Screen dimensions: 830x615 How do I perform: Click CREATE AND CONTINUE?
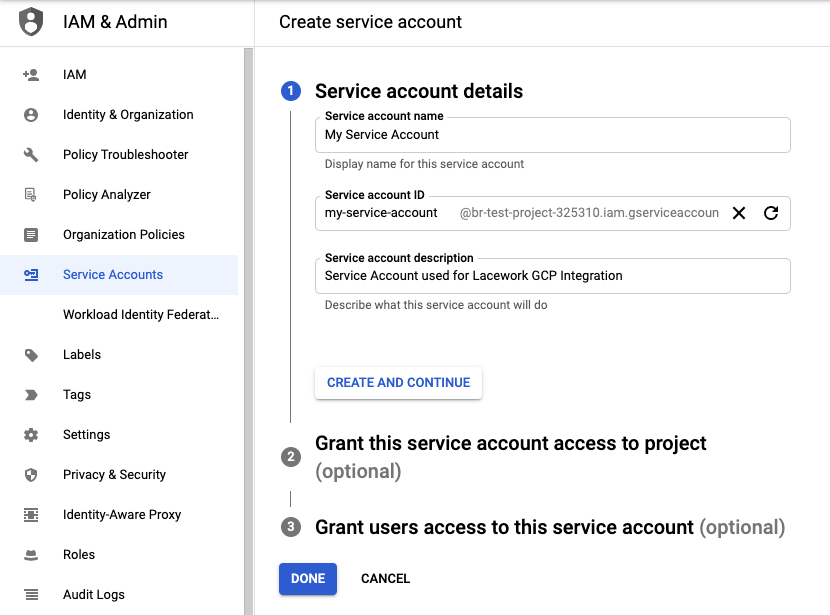[398, 382]
